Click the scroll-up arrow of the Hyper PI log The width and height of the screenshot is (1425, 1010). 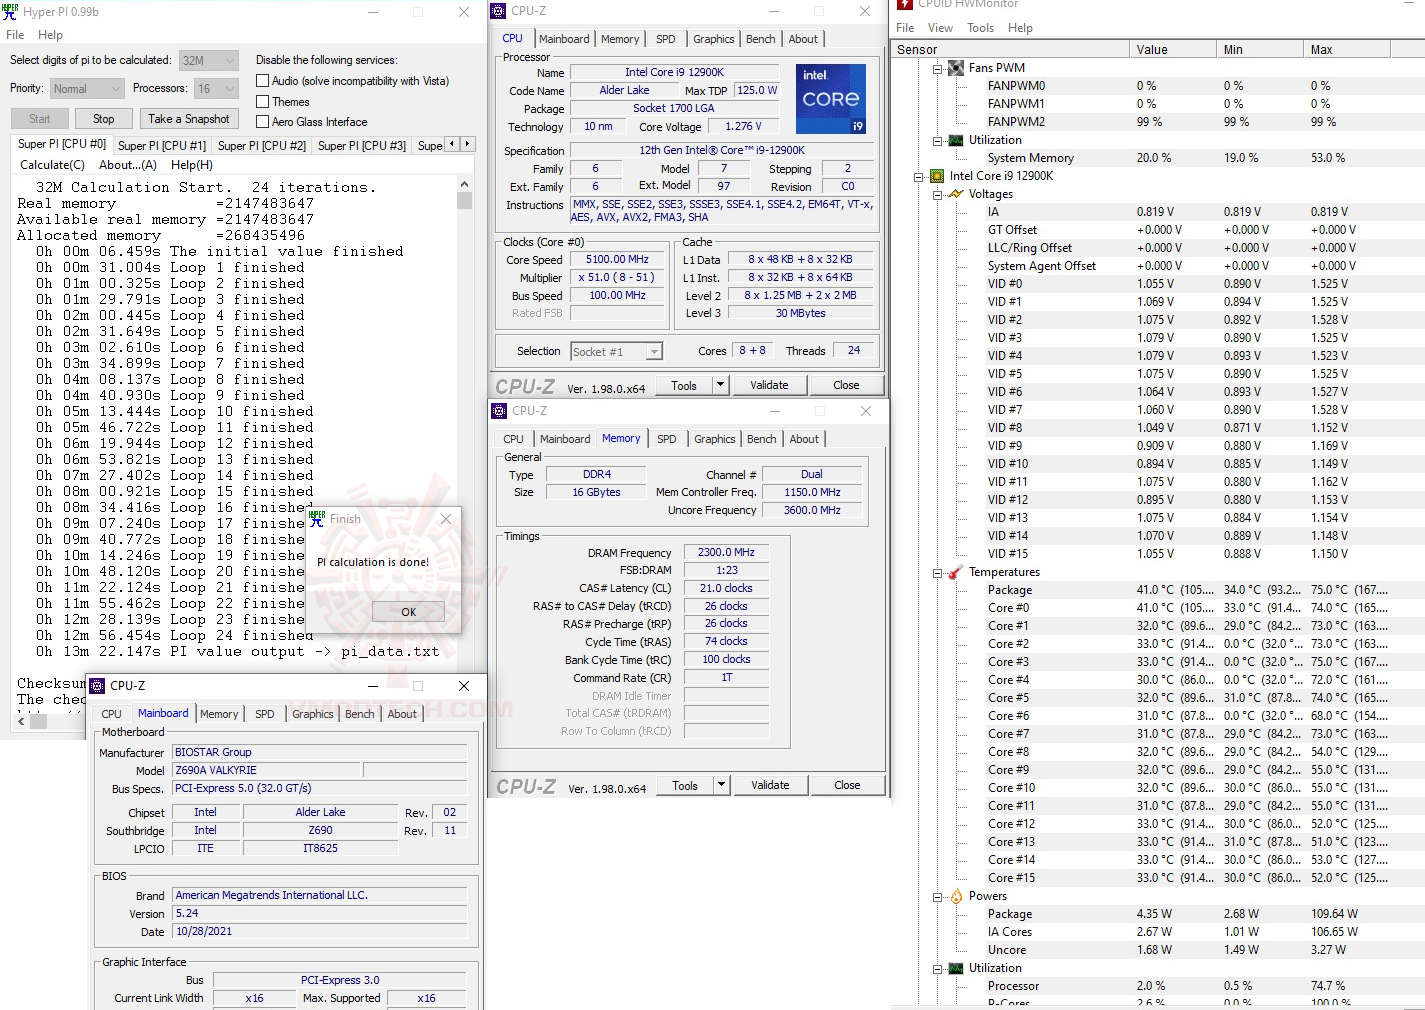point(464,185)
